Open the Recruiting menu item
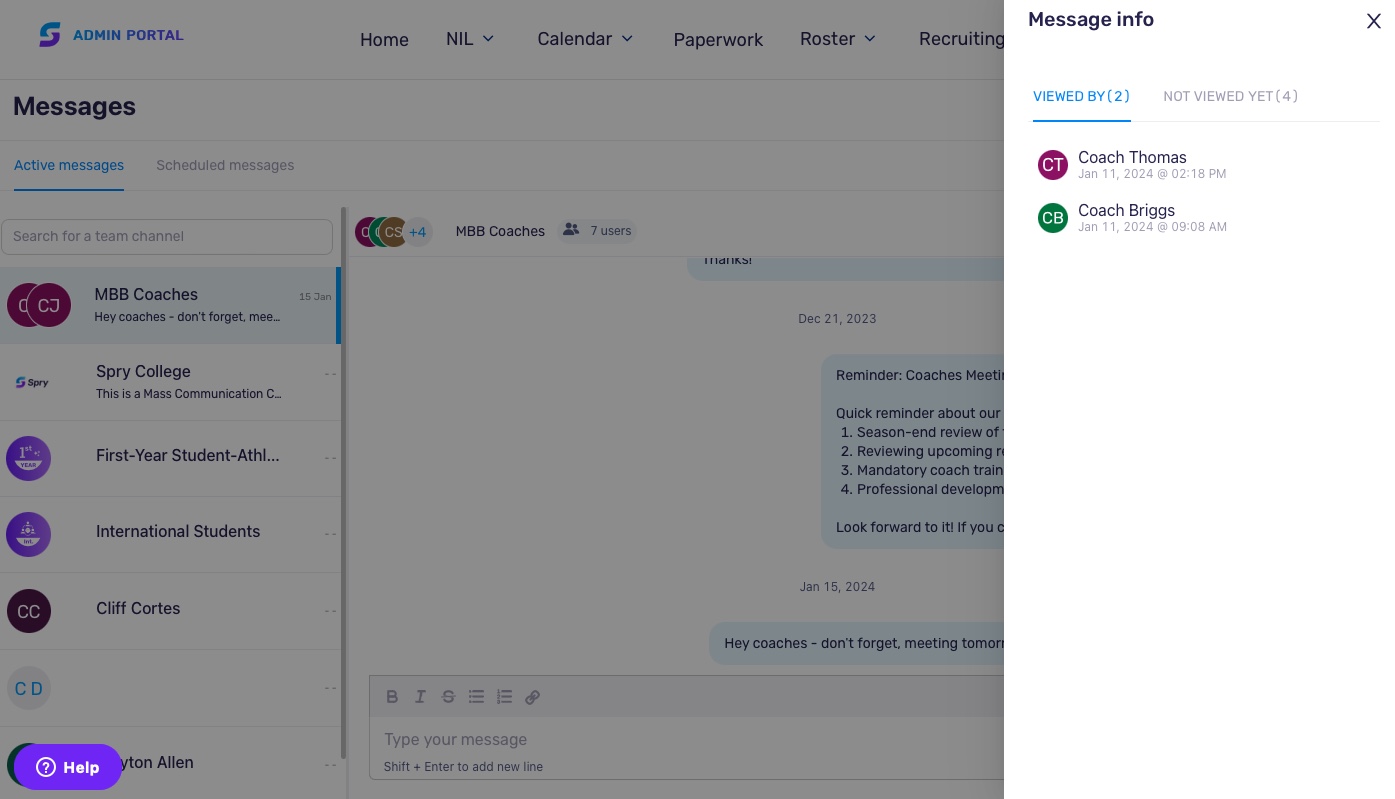The height and width of the screenshot is (799, 1395). coord(961,39)
